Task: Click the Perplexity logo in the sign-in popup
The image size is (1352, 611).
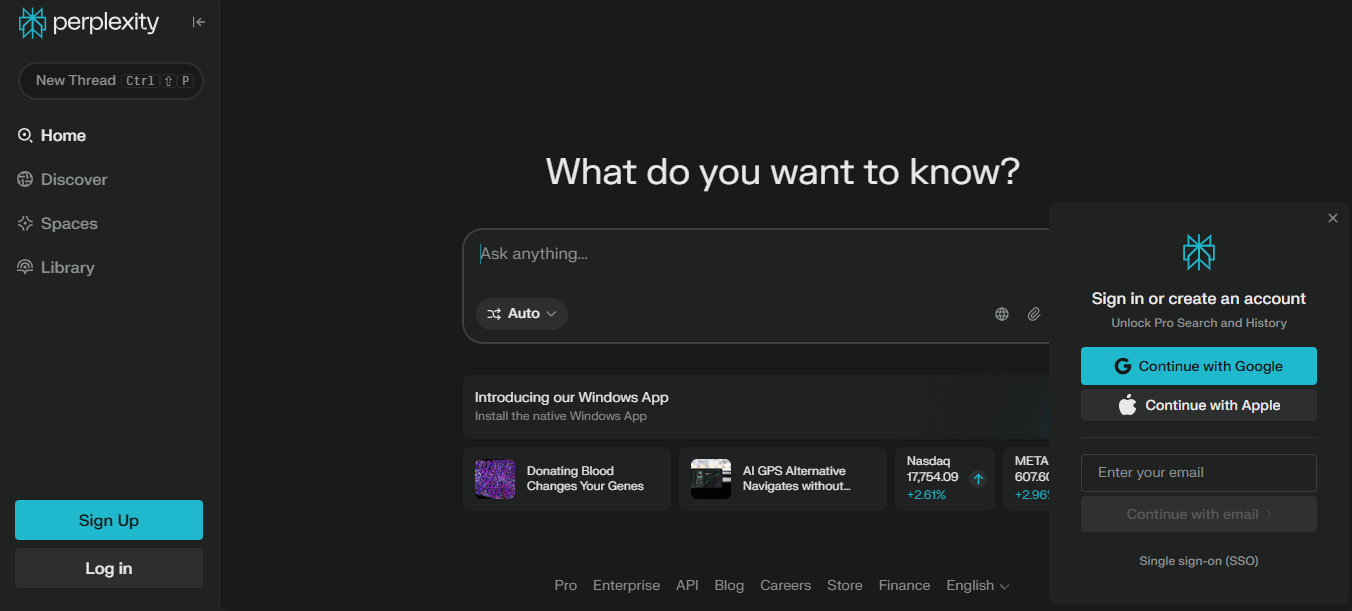Action: click(x=1199, y=253)
